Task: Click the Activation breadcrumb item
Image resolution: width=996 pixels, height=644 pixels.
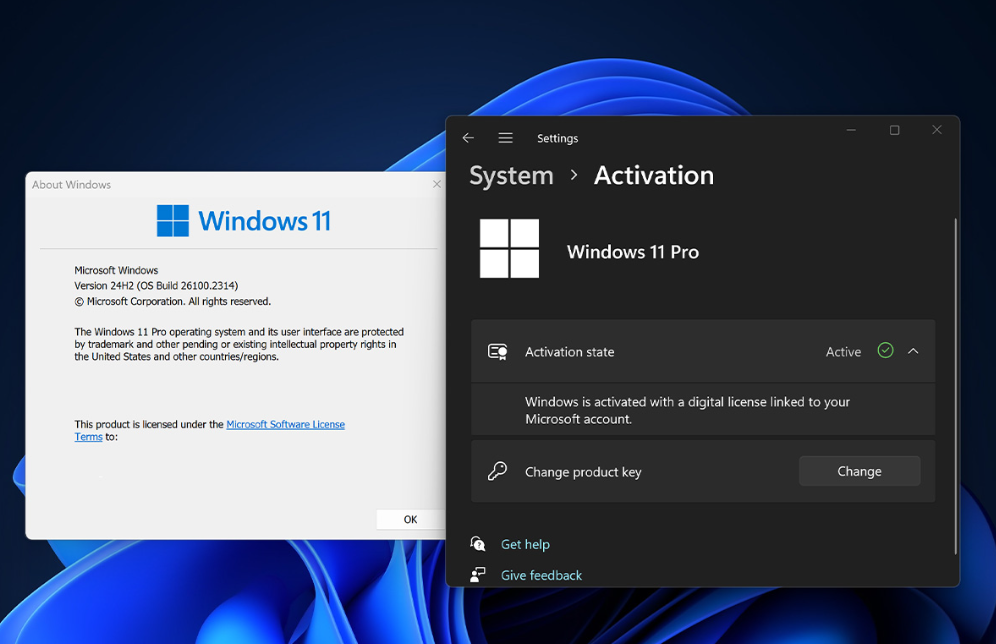Action: (654, 175)
